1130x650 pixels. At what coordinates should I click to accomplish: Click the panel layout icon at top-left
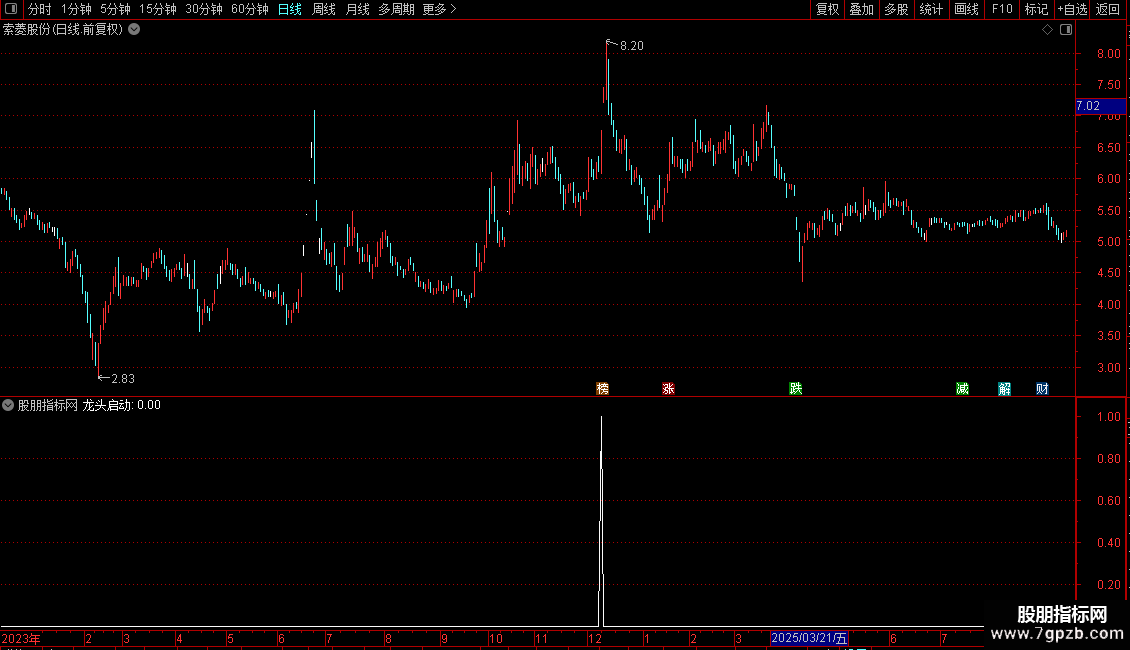[x=11, y=9]
